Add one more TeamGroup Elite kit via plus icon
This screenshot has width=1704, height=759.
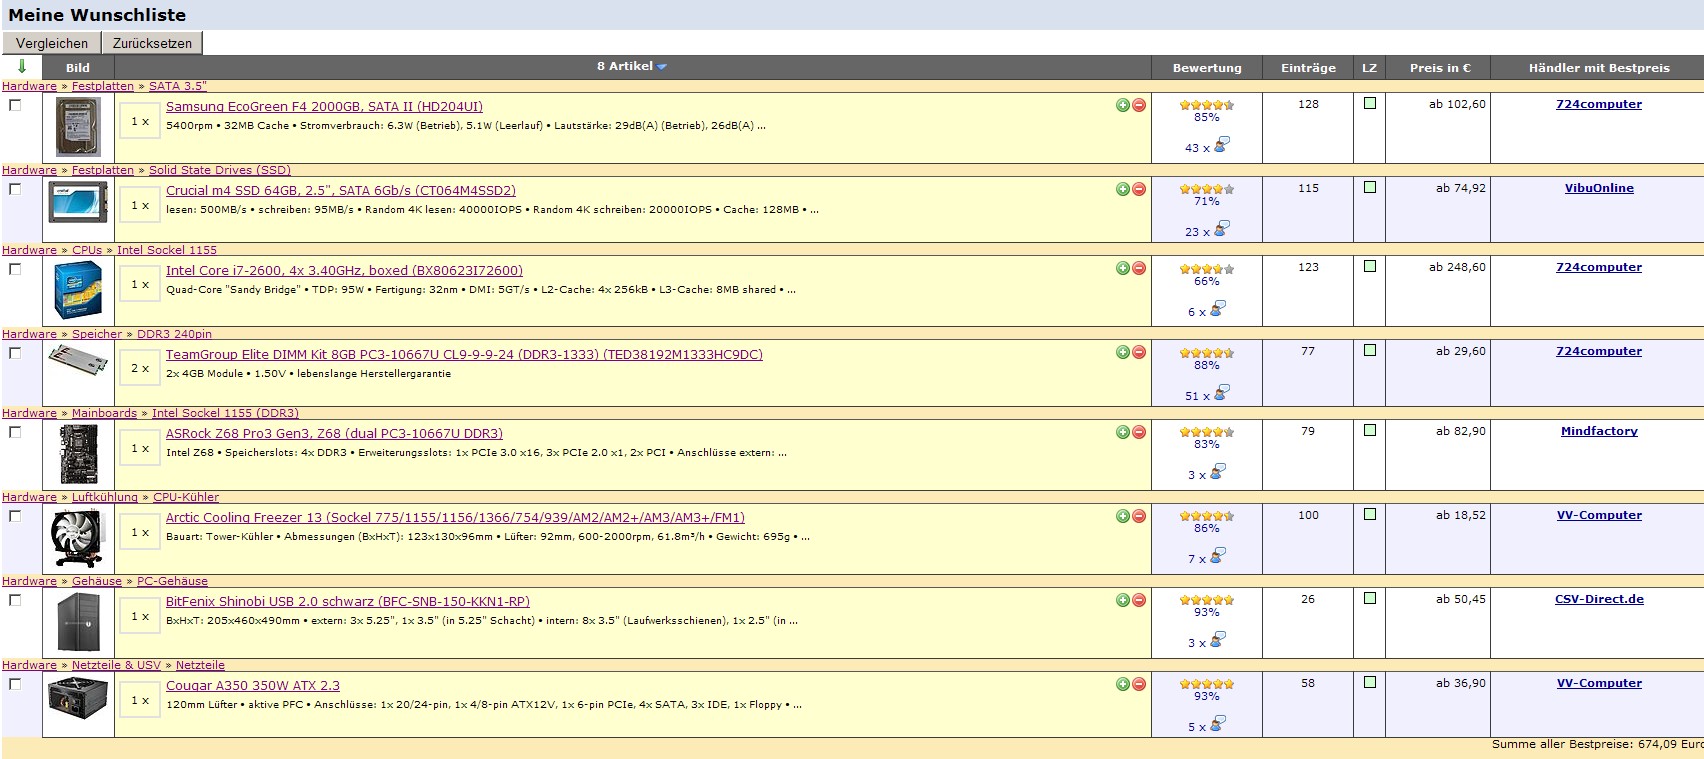pos(1123,352)
